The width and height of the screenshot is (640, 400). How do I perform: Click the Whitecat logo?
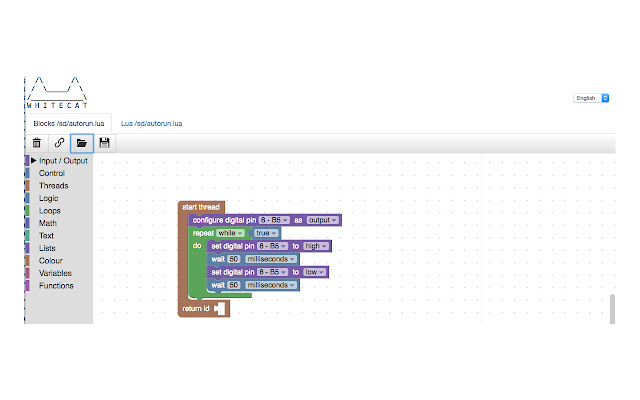pyautogui.click(x=57, y=93)
